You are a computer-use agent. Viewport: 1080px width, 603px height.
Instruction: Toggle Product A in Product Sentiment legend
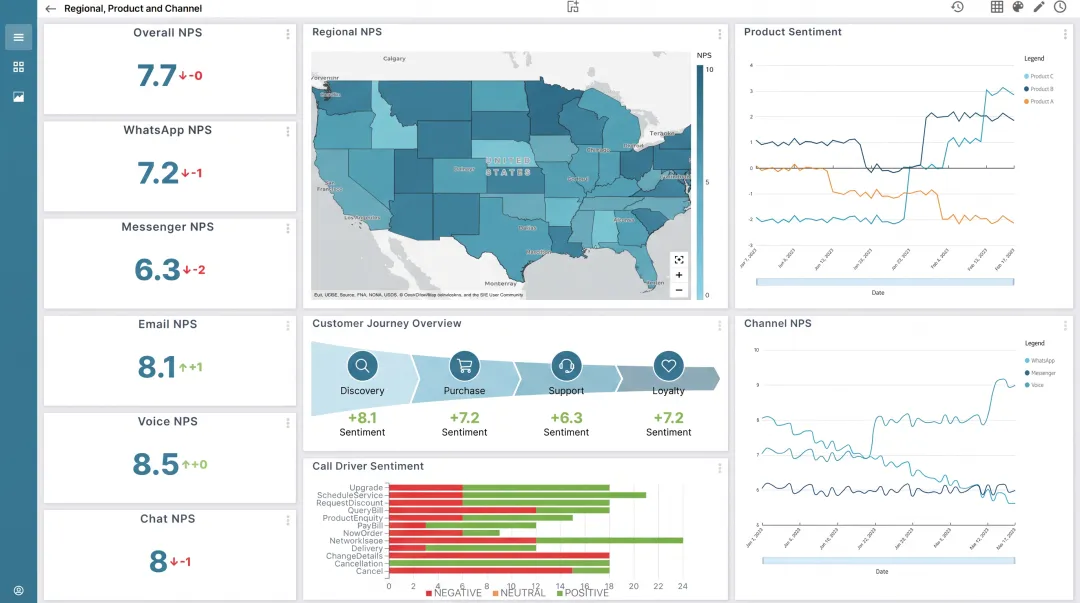[x=1039, y=101]
